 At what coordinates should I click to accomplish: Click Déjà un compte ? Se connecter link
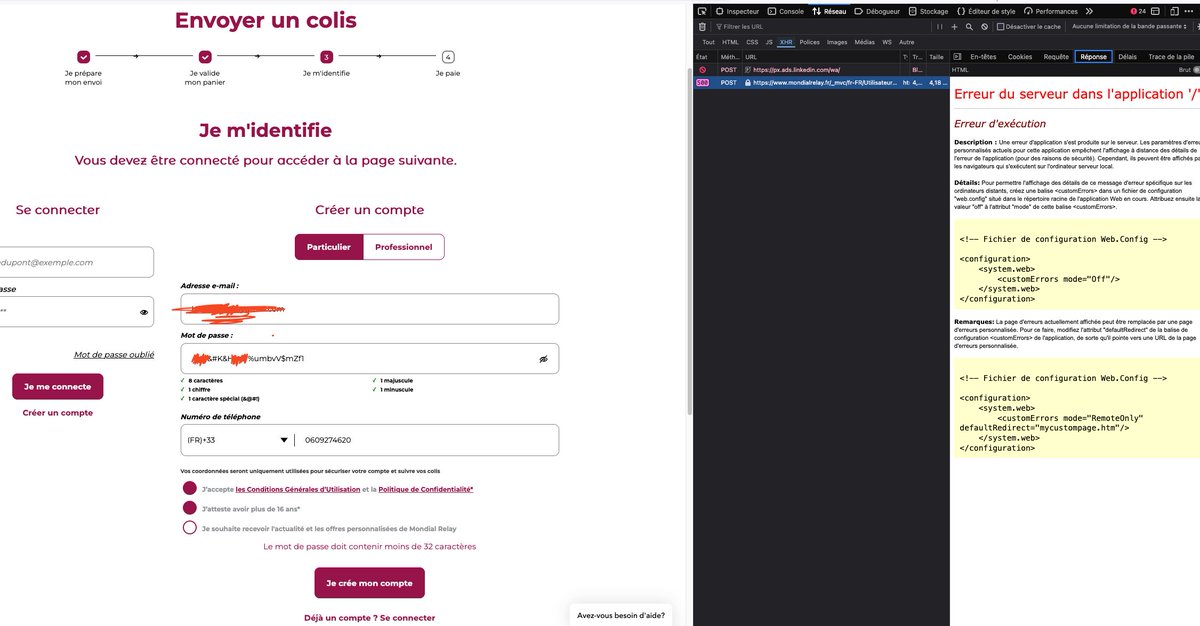[369, 618]
